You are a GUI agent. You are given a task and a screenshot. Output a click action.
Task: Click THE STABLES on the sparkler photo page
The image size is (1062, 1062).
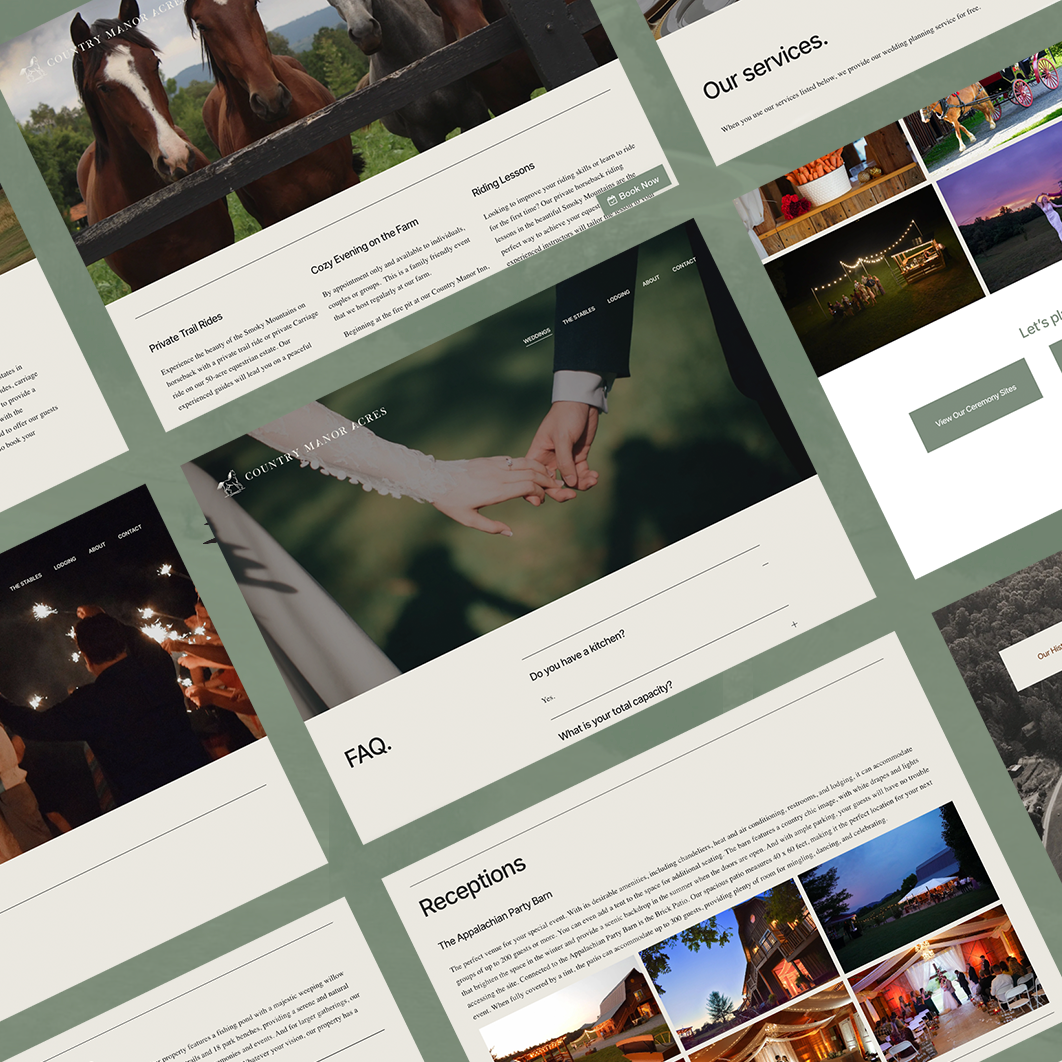tap(26, 582)
